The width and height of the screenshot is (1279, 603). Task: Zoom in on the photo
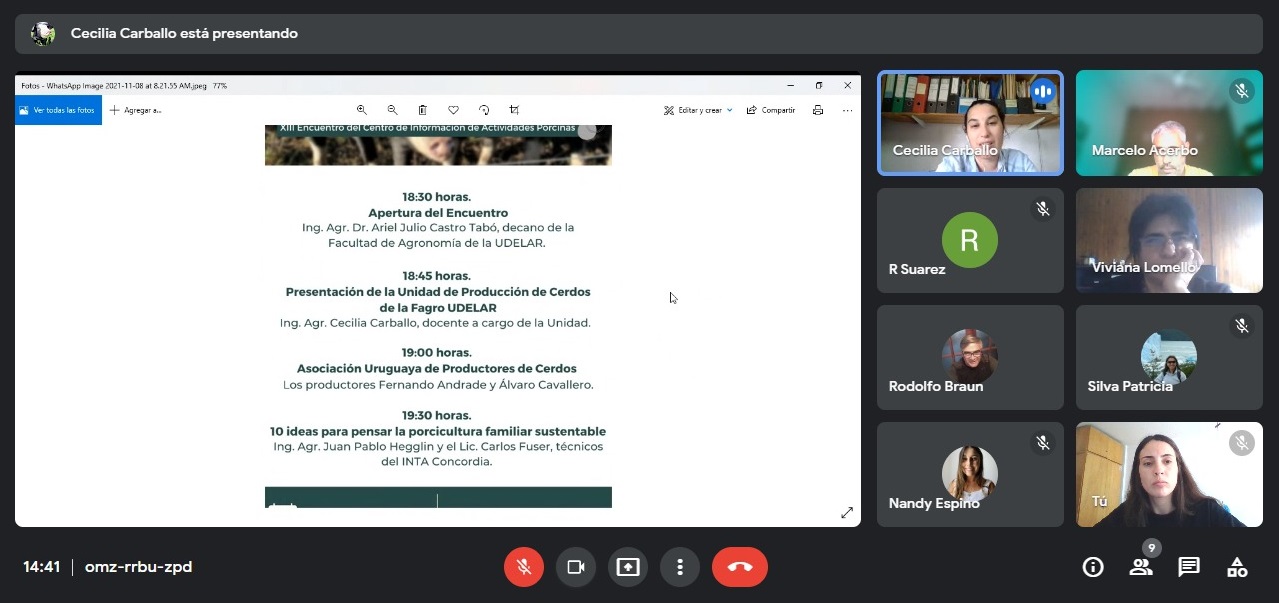pos(362,110)
